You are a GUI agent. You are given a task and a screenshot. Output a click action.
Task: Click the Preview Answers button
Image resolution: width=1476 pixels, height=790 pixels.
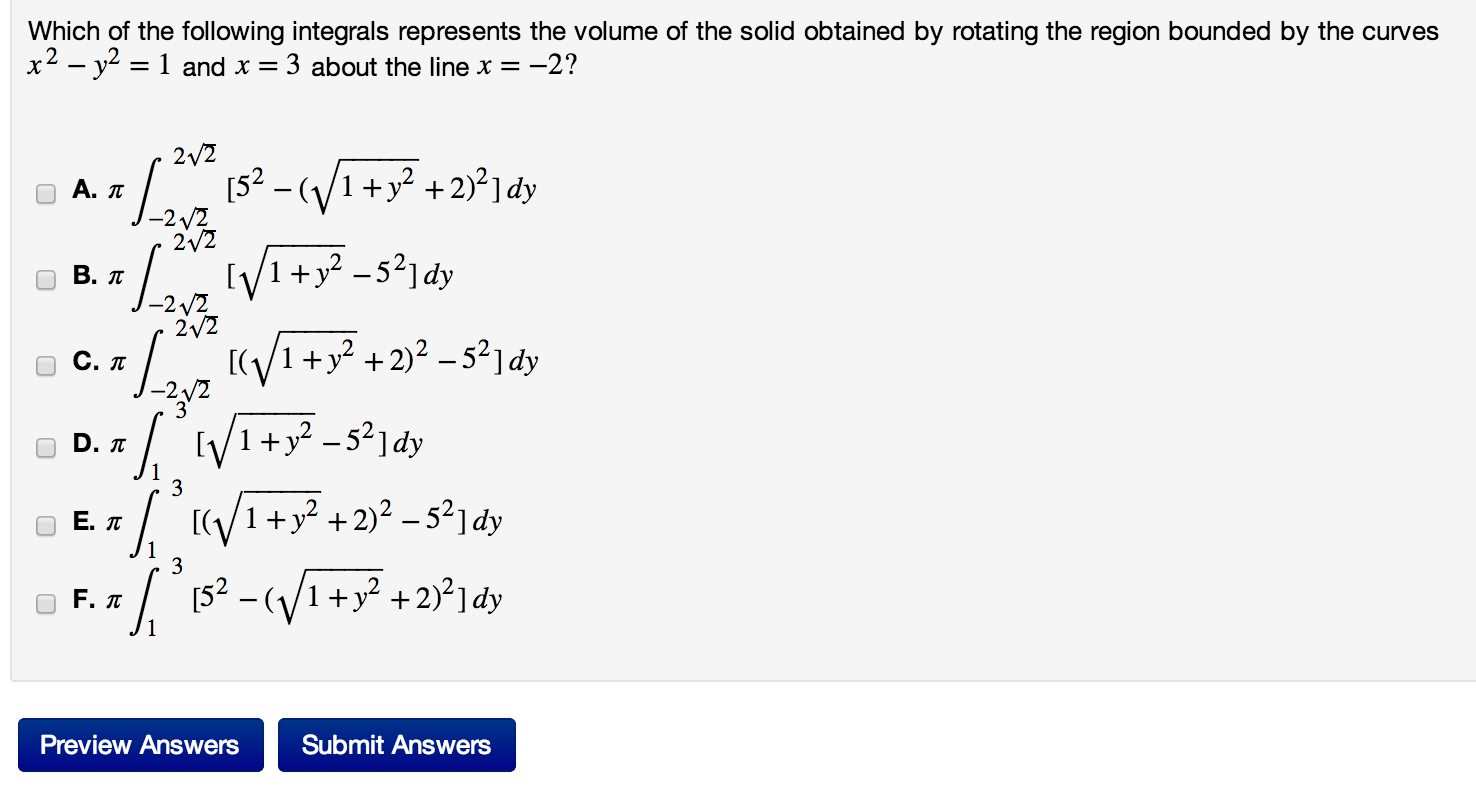[x=140, y=744]
